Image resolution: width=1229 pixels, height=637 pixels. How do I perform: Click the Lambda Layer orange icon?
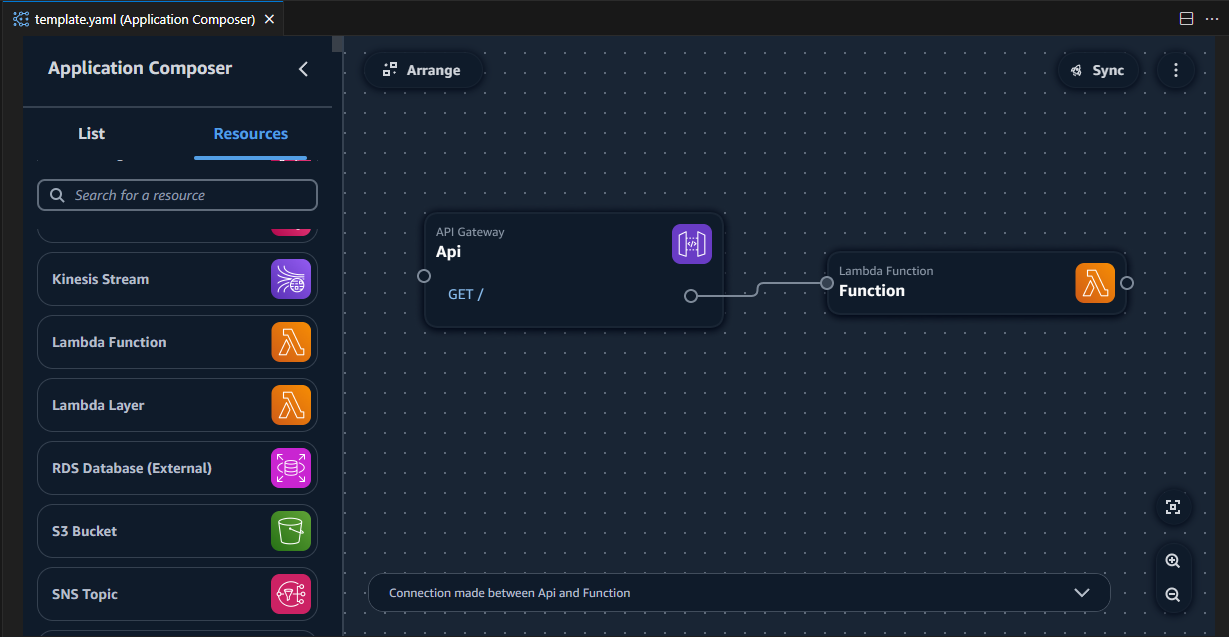[x=291, y=405]
